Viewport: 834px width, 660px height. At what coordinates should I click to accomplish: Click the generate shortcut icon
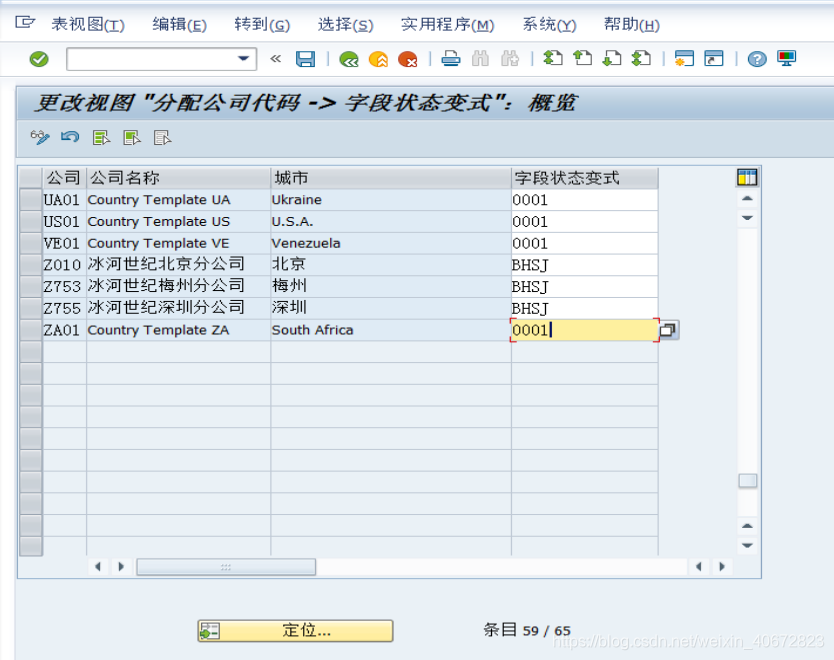714,58
